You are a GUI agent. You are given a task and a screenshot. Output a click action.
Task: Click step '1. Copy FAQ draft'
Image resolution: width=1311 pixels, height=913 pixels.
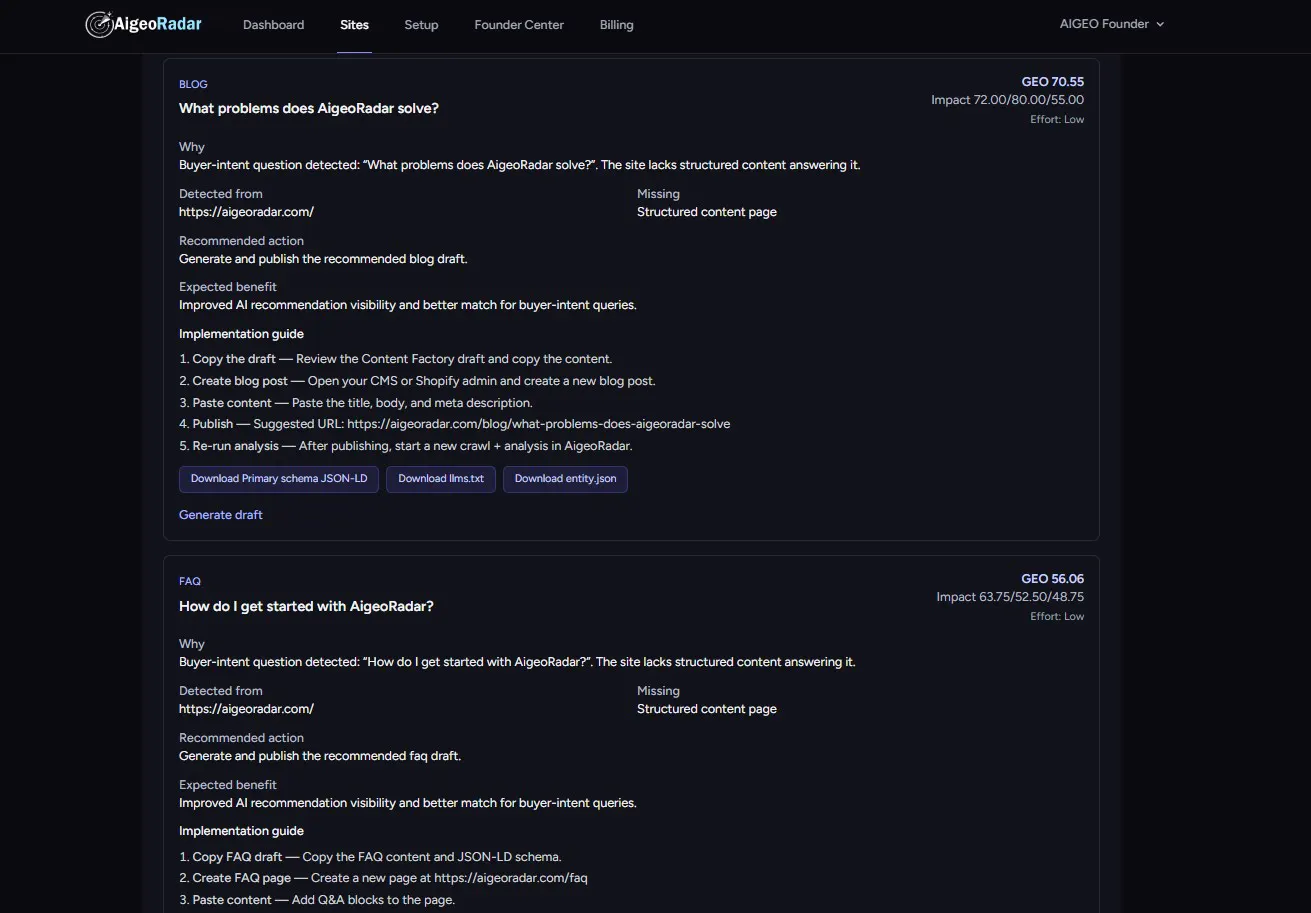tap(370, 857)
